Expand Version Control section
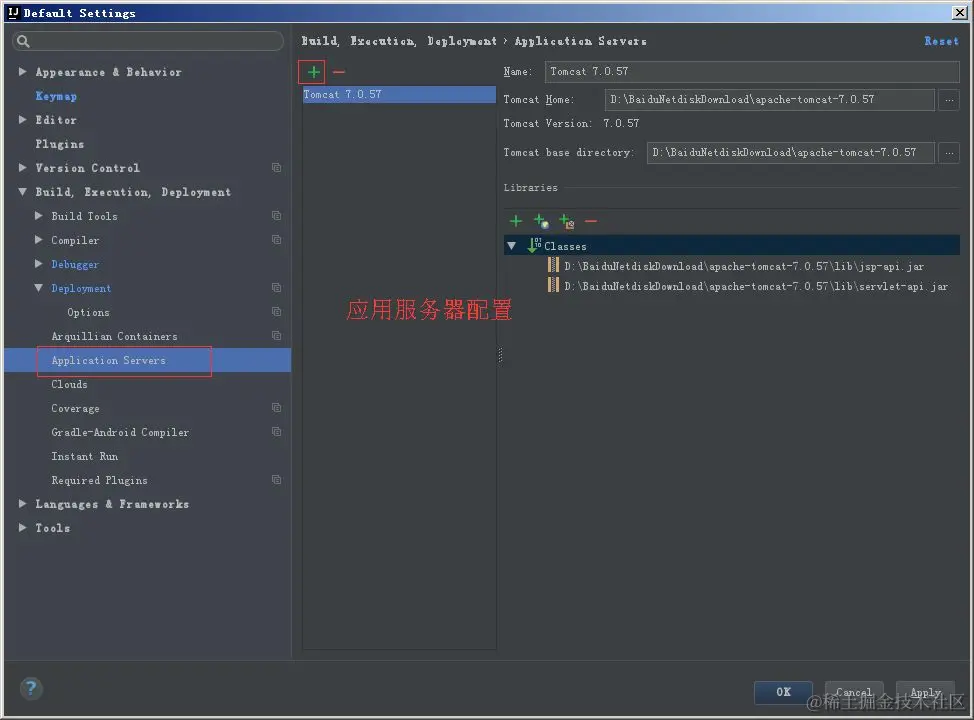Viewport: 974px width, 720px height. 22,168
